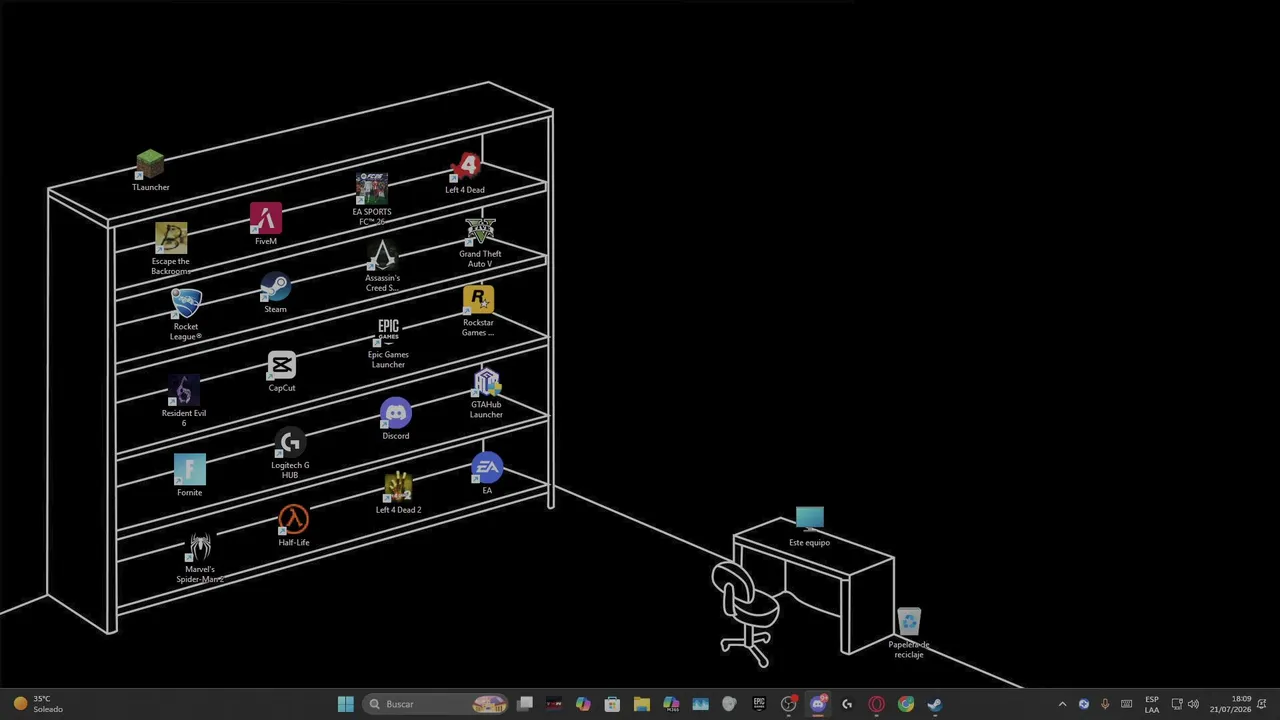This screenshot has height=720, width=1280.
Task: Open the volume control in the tray
Action: coord(1193,704)
